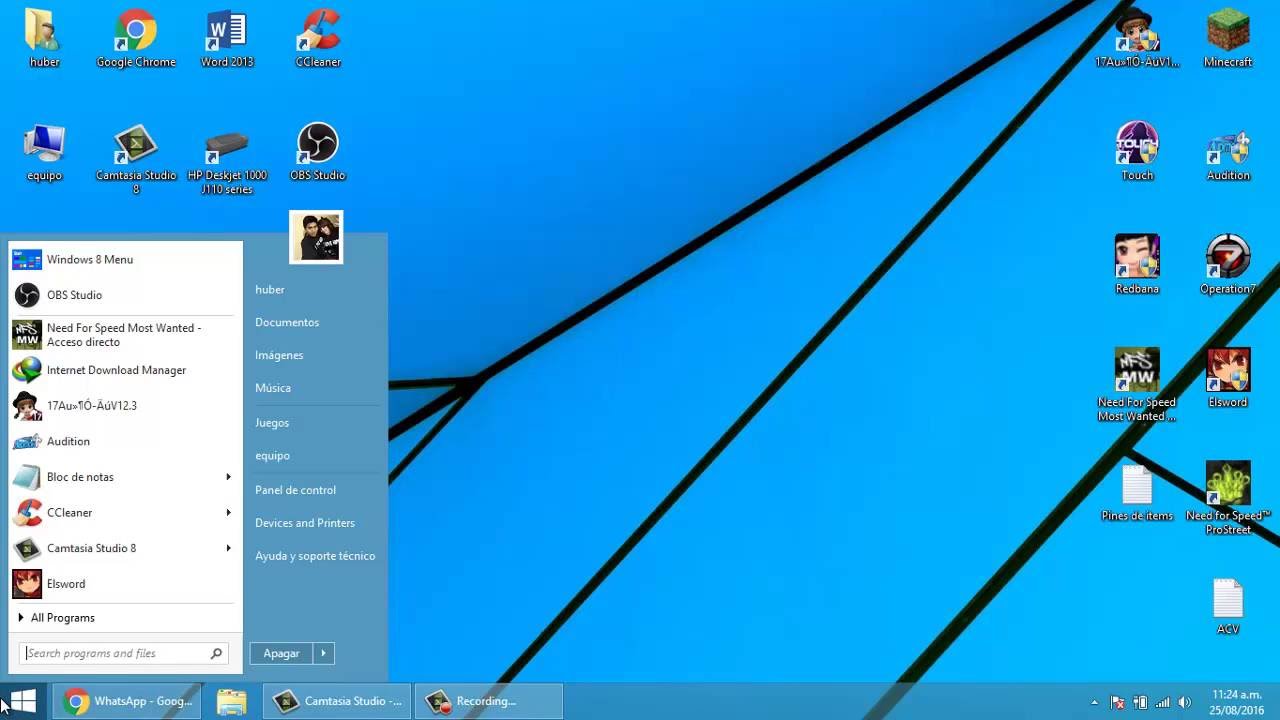
Task: Open the ACV file on desktop
Action: tap(1228, 606)
